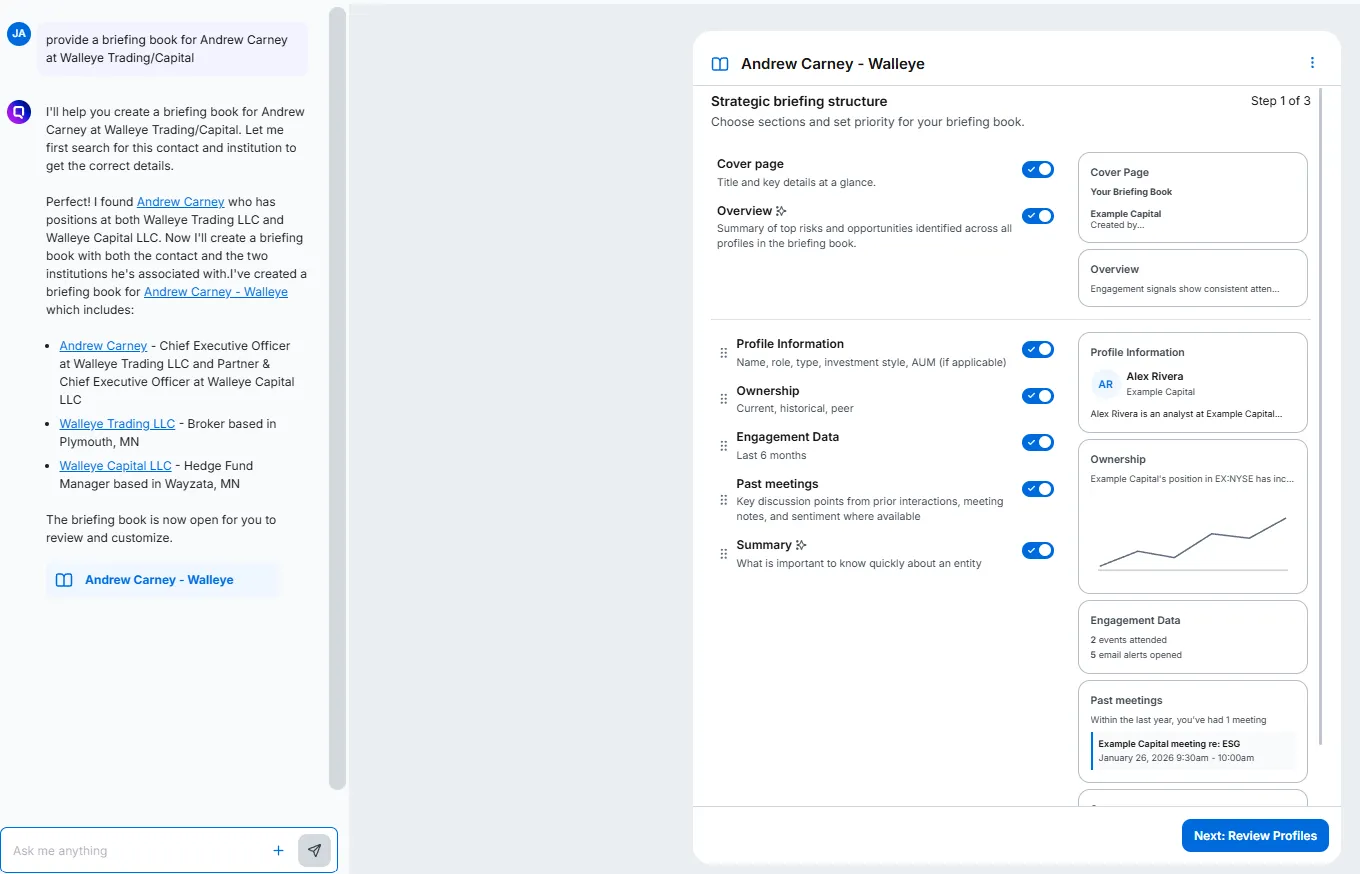Switch off the Past meetings toggle
1360x874 pixels.
click(x=1037, y=489)
